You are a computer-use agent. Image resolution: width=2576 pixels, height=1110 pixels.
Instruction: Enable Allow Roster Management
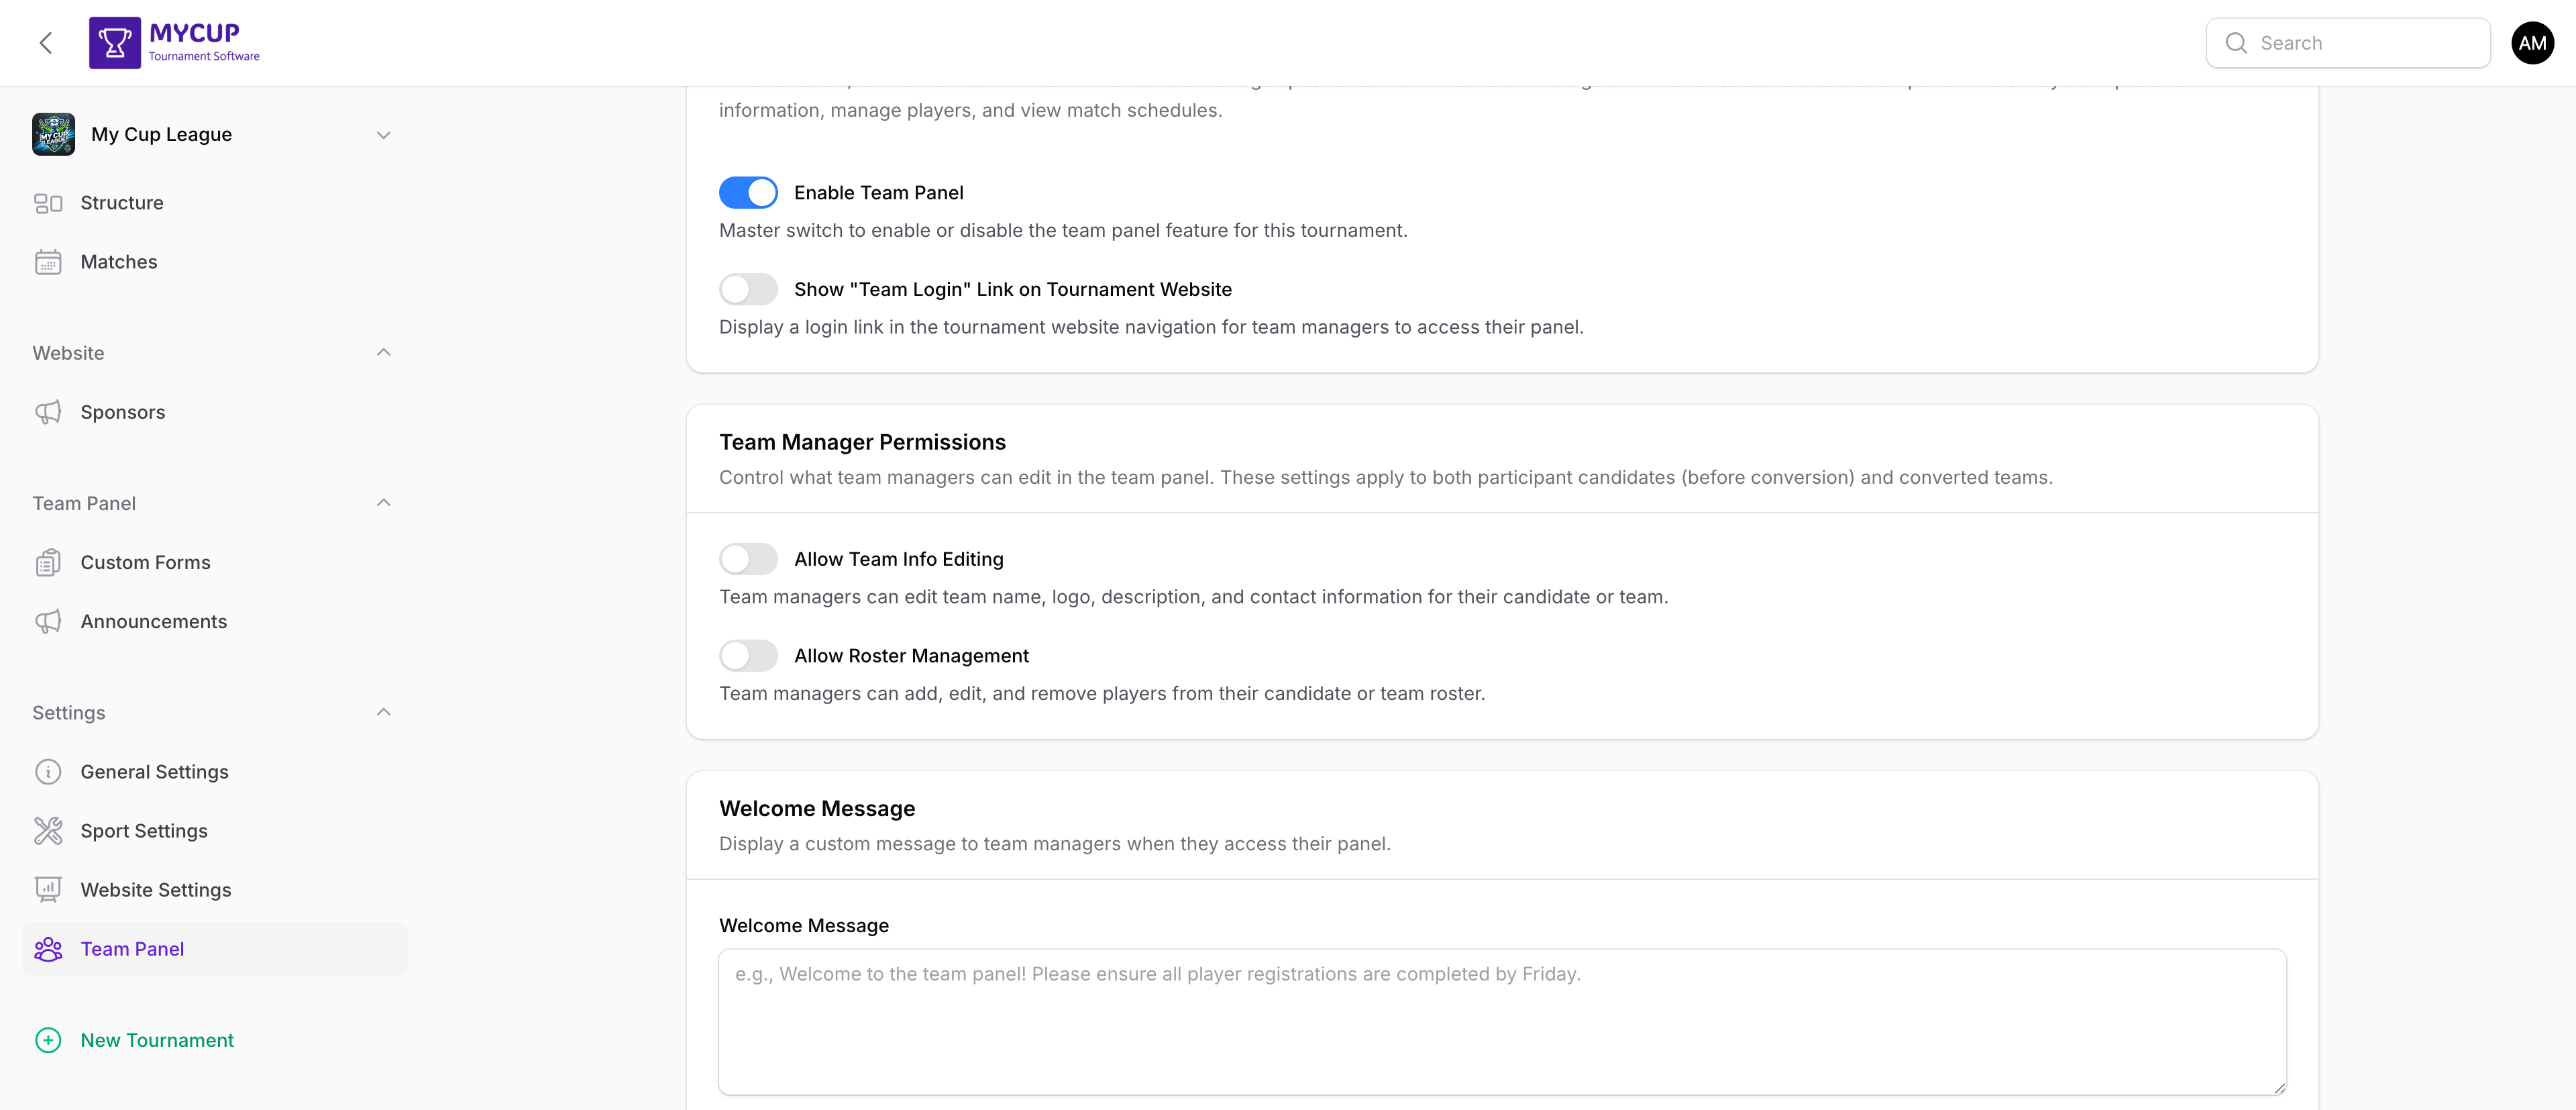point(748,655)
